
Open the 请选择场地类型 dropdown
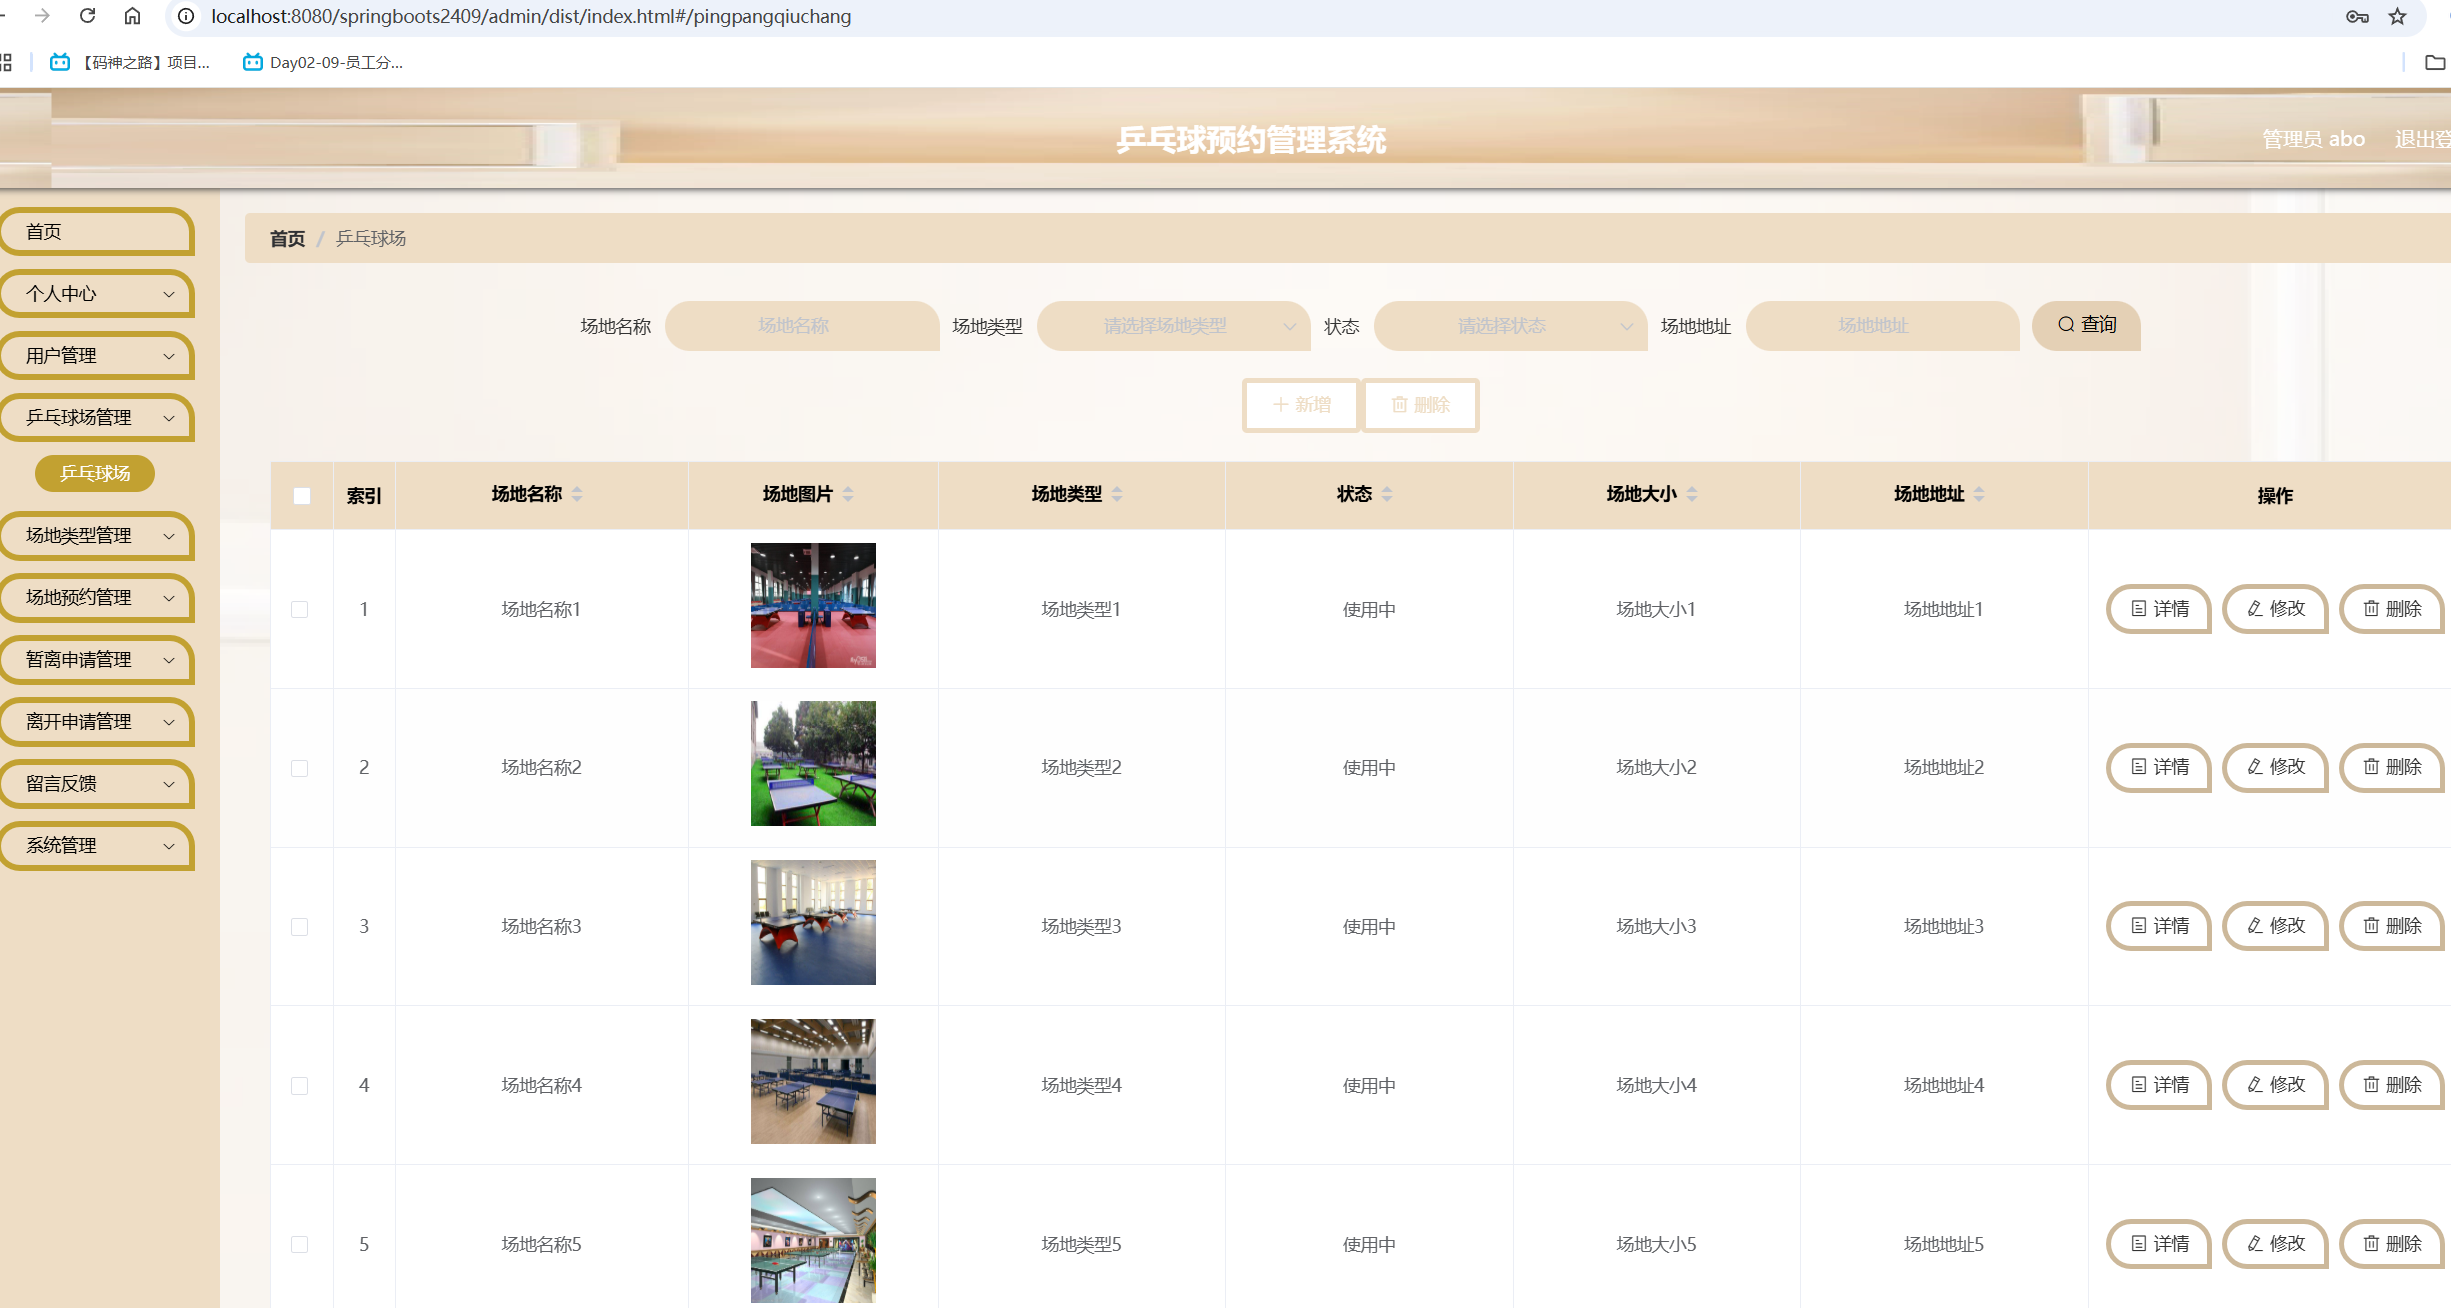(1173, 326)
